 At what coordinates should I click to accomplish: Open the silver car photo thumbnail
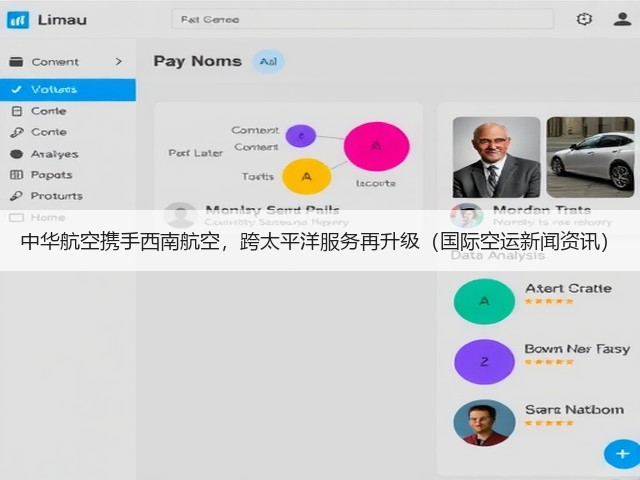pos(590,157)
